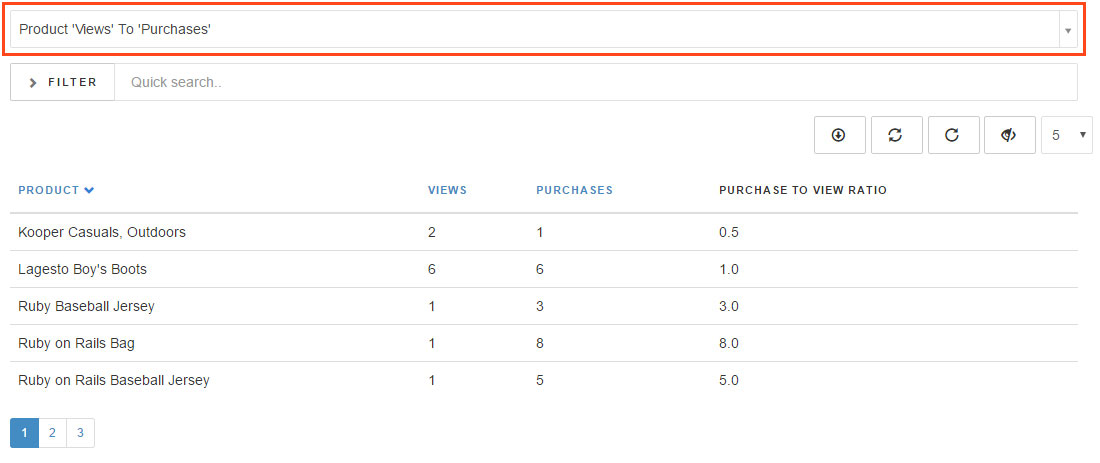
Task: Click the PURCHASE TO VIEW RATIO header
Action: [803, 190]
